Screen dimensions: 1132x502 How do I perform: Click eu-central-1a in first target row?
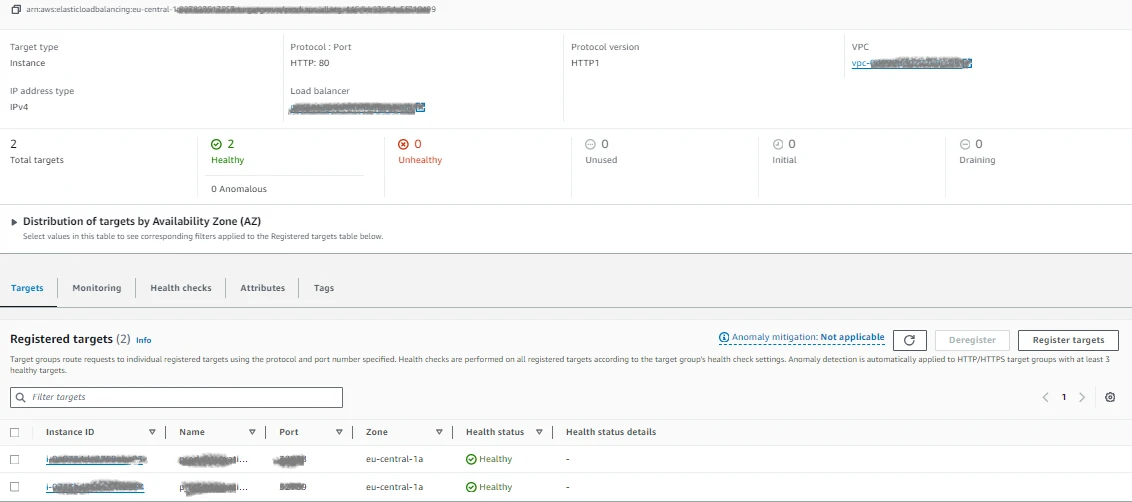394,459
